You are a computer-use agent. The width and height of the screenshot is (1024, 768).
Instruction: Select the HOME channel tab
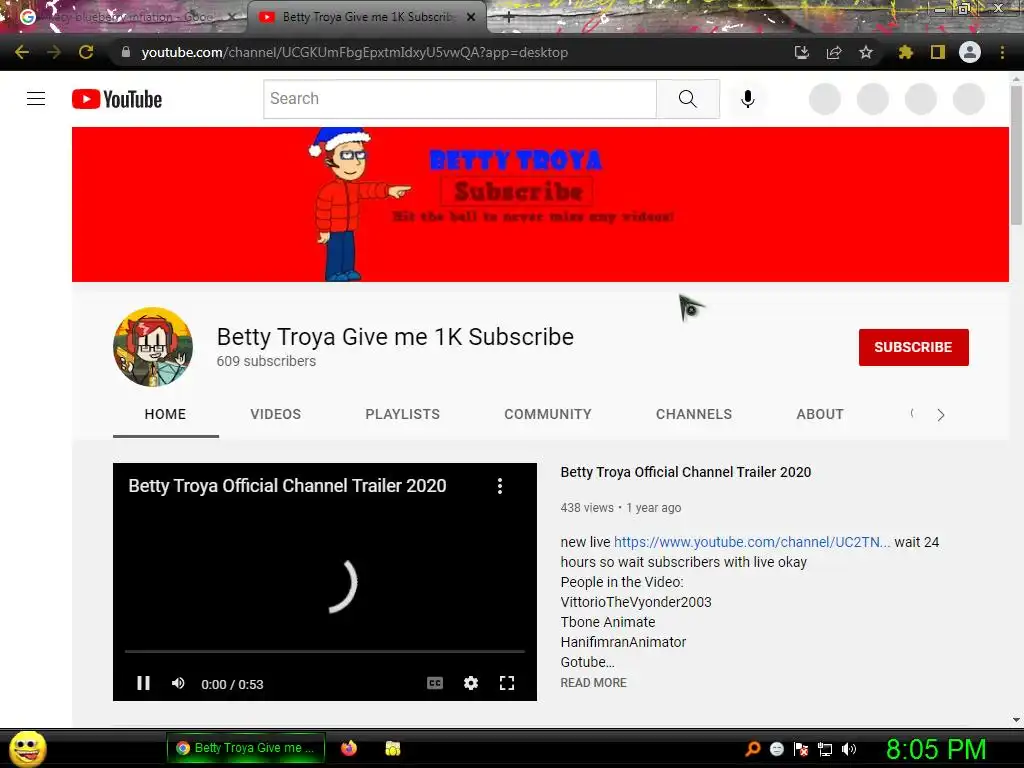(165, 414)
